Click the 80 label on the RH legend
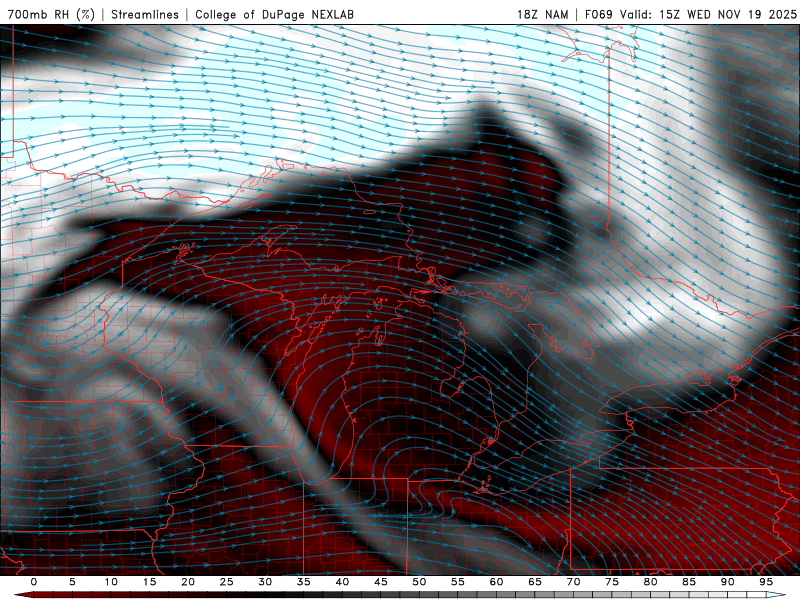Viewport: 800px width, 600px height. pos(650,582)
